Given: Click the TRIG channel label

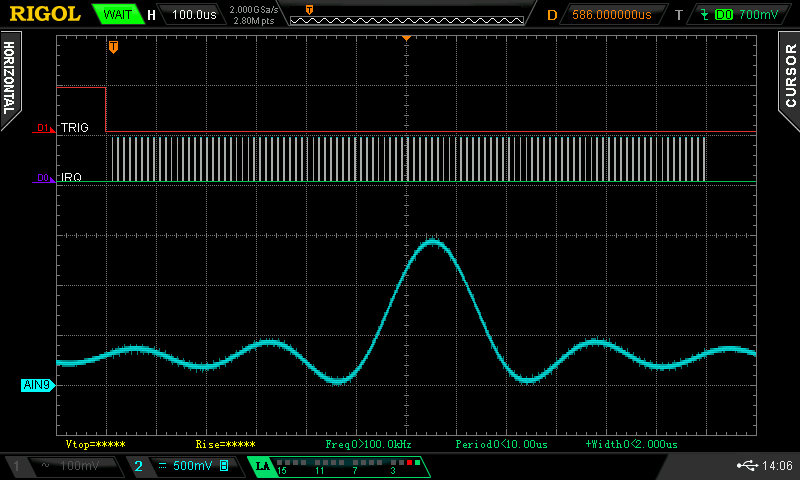Looking at the screenshot, I should click(74, 128).
